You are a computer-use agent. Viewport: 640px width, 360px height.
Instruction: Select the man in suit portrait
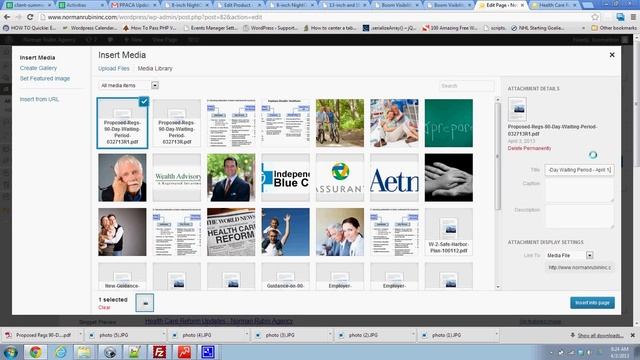231,178
